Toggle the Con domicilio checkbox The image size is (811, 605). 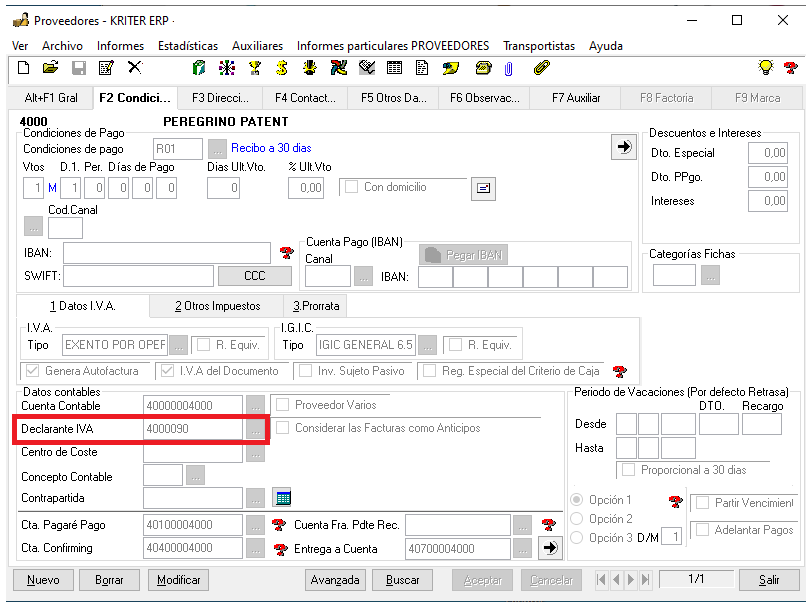pos(352,187)
